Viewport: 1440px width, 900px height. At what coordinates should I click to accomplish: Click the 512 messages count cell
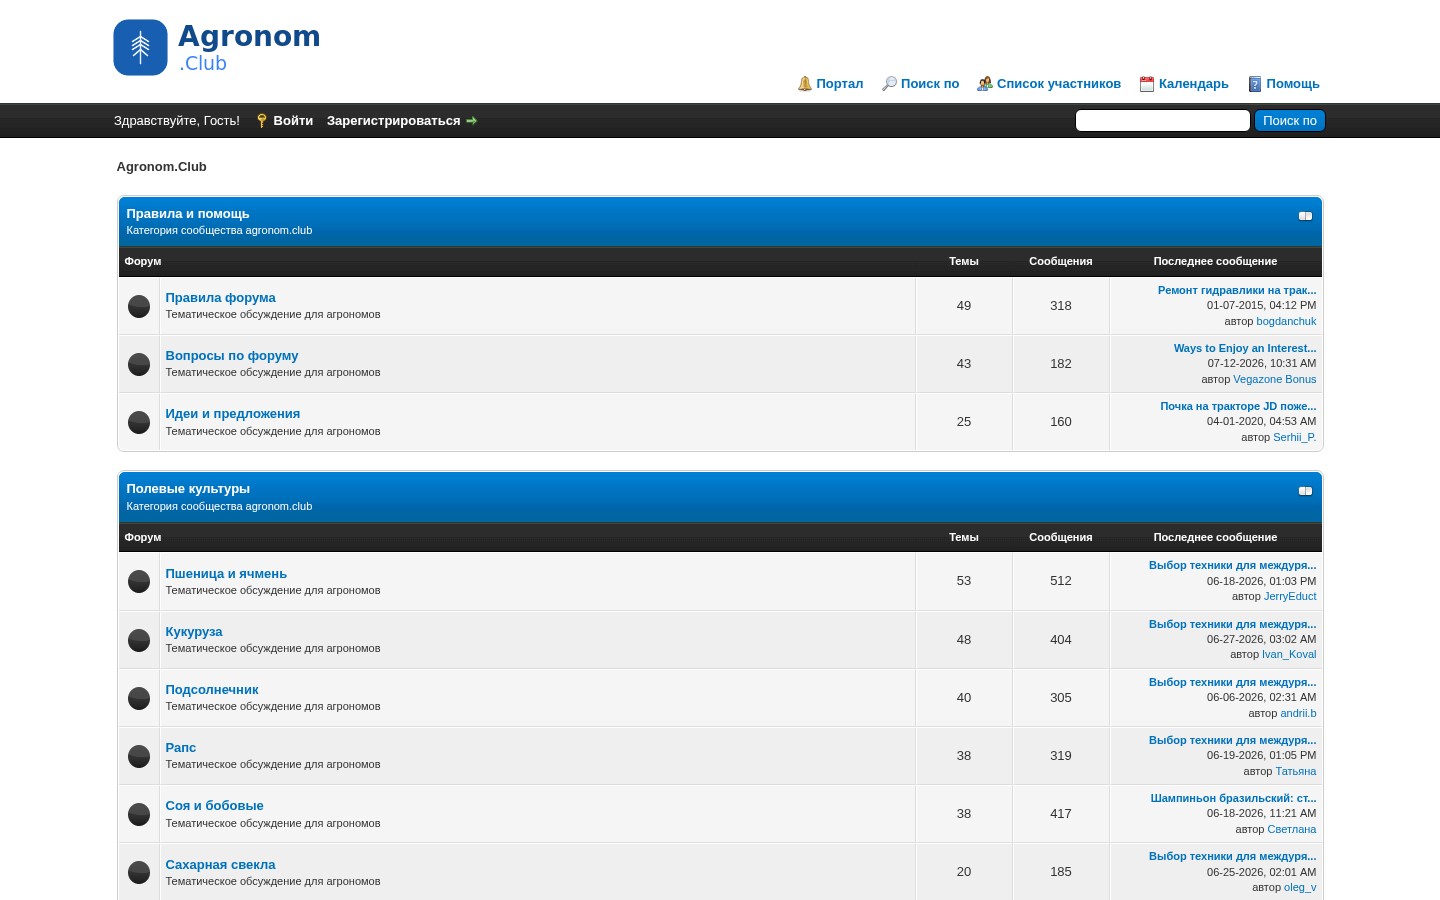click(1061, 581)
